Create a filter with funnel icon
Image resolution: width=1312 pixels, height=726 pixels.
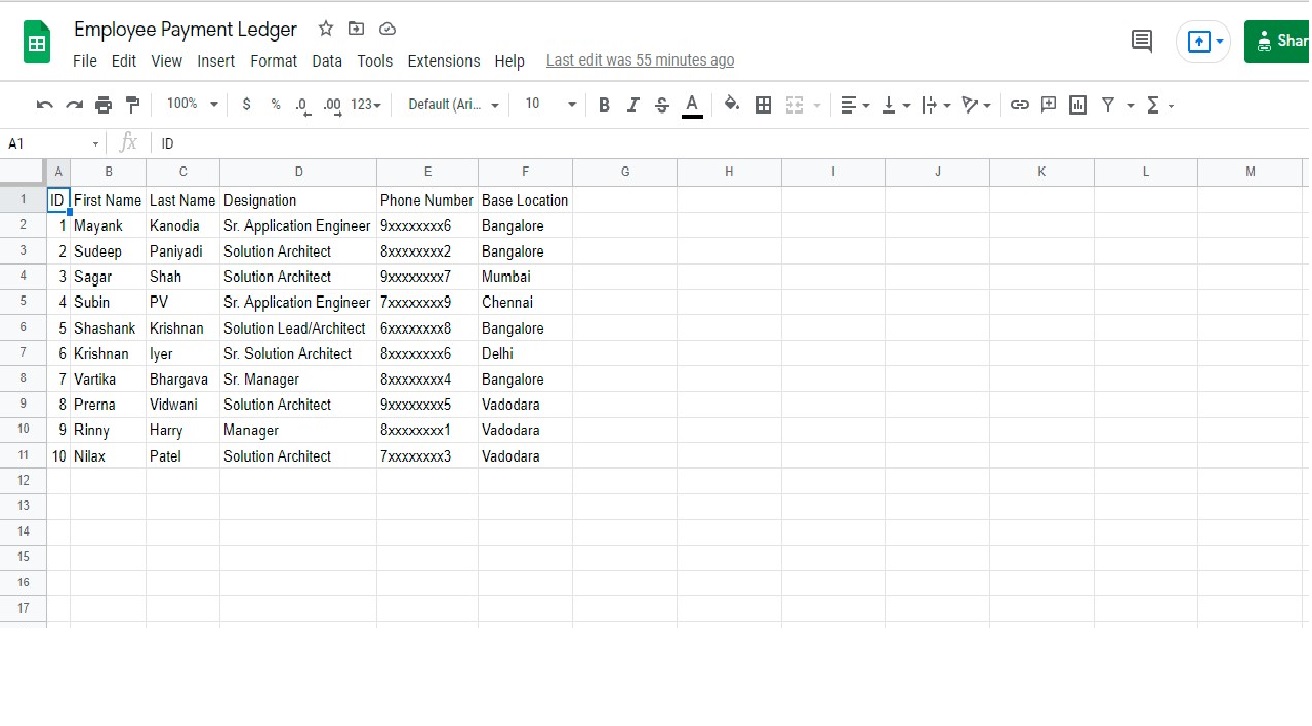pyautogui.click(x=1108, y=104)
